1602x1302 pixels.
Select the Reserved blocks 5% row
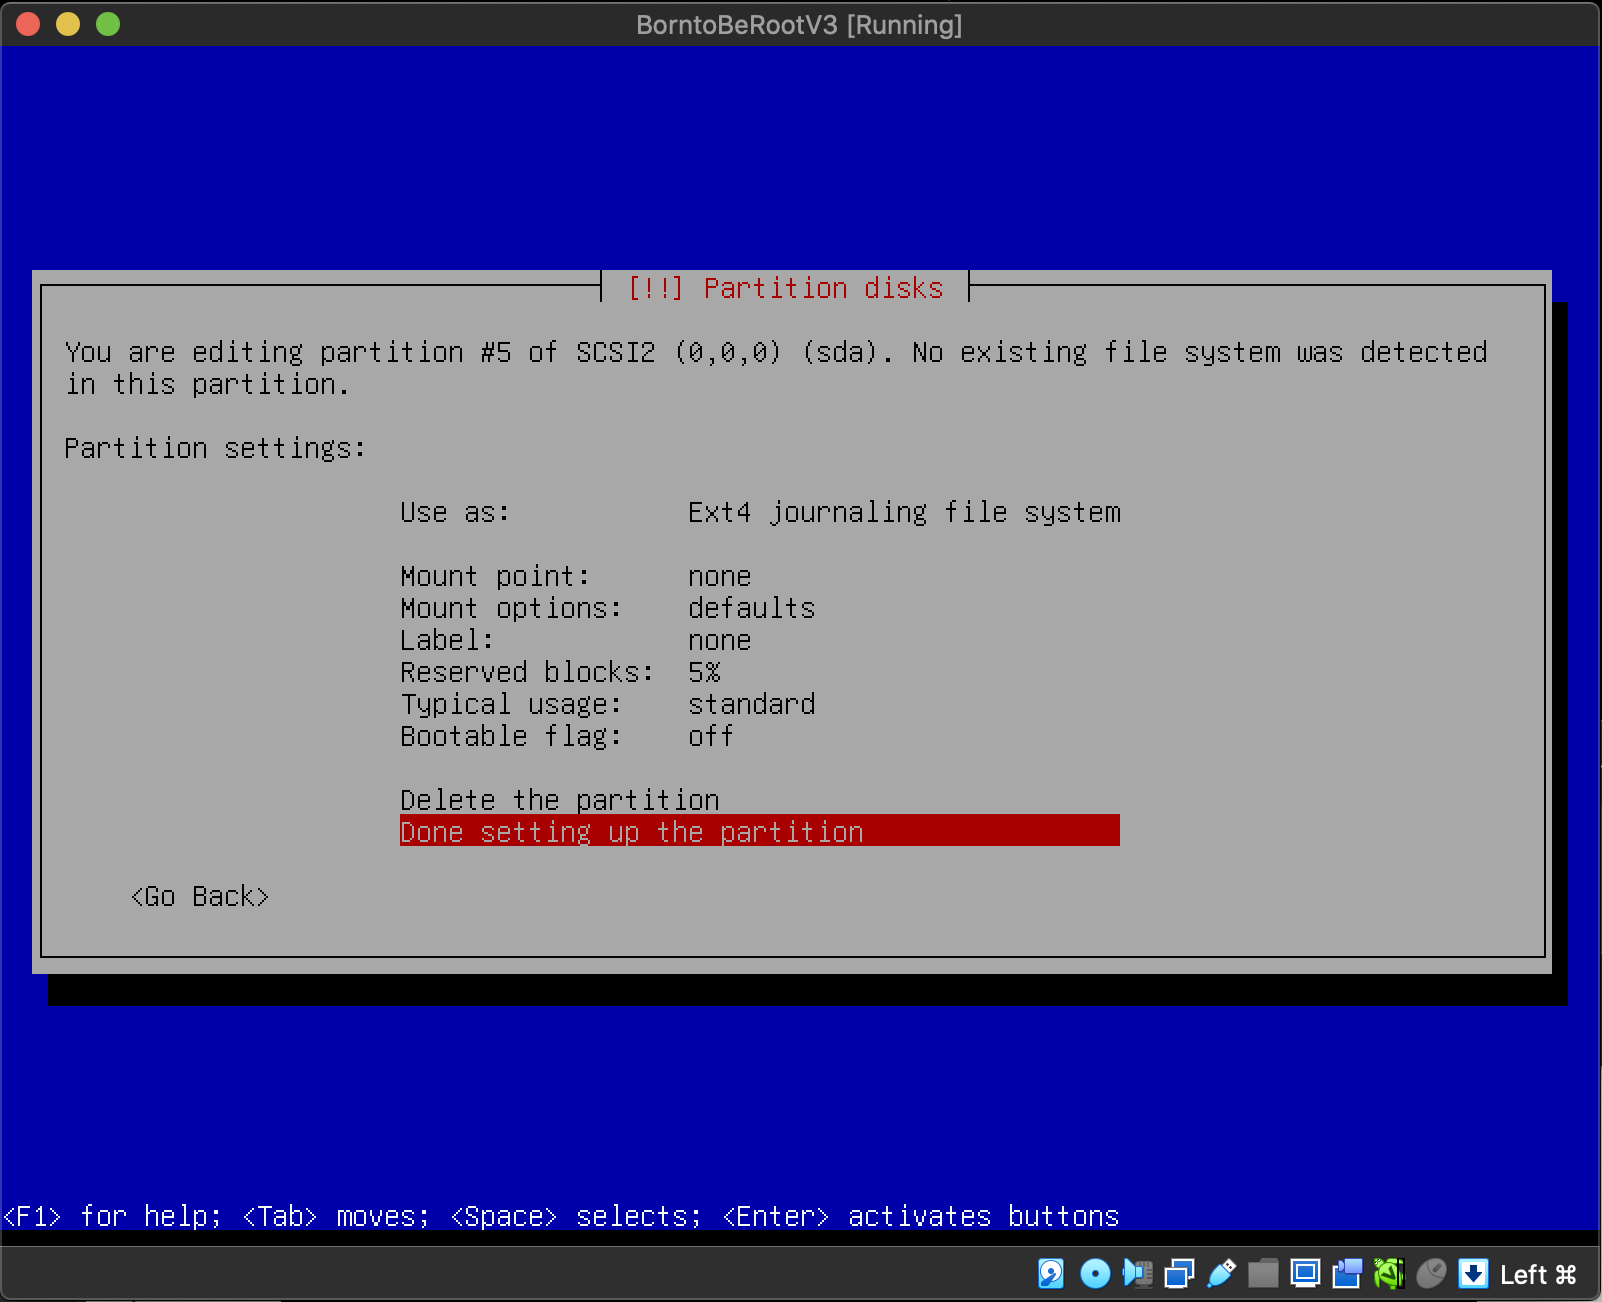760,672
